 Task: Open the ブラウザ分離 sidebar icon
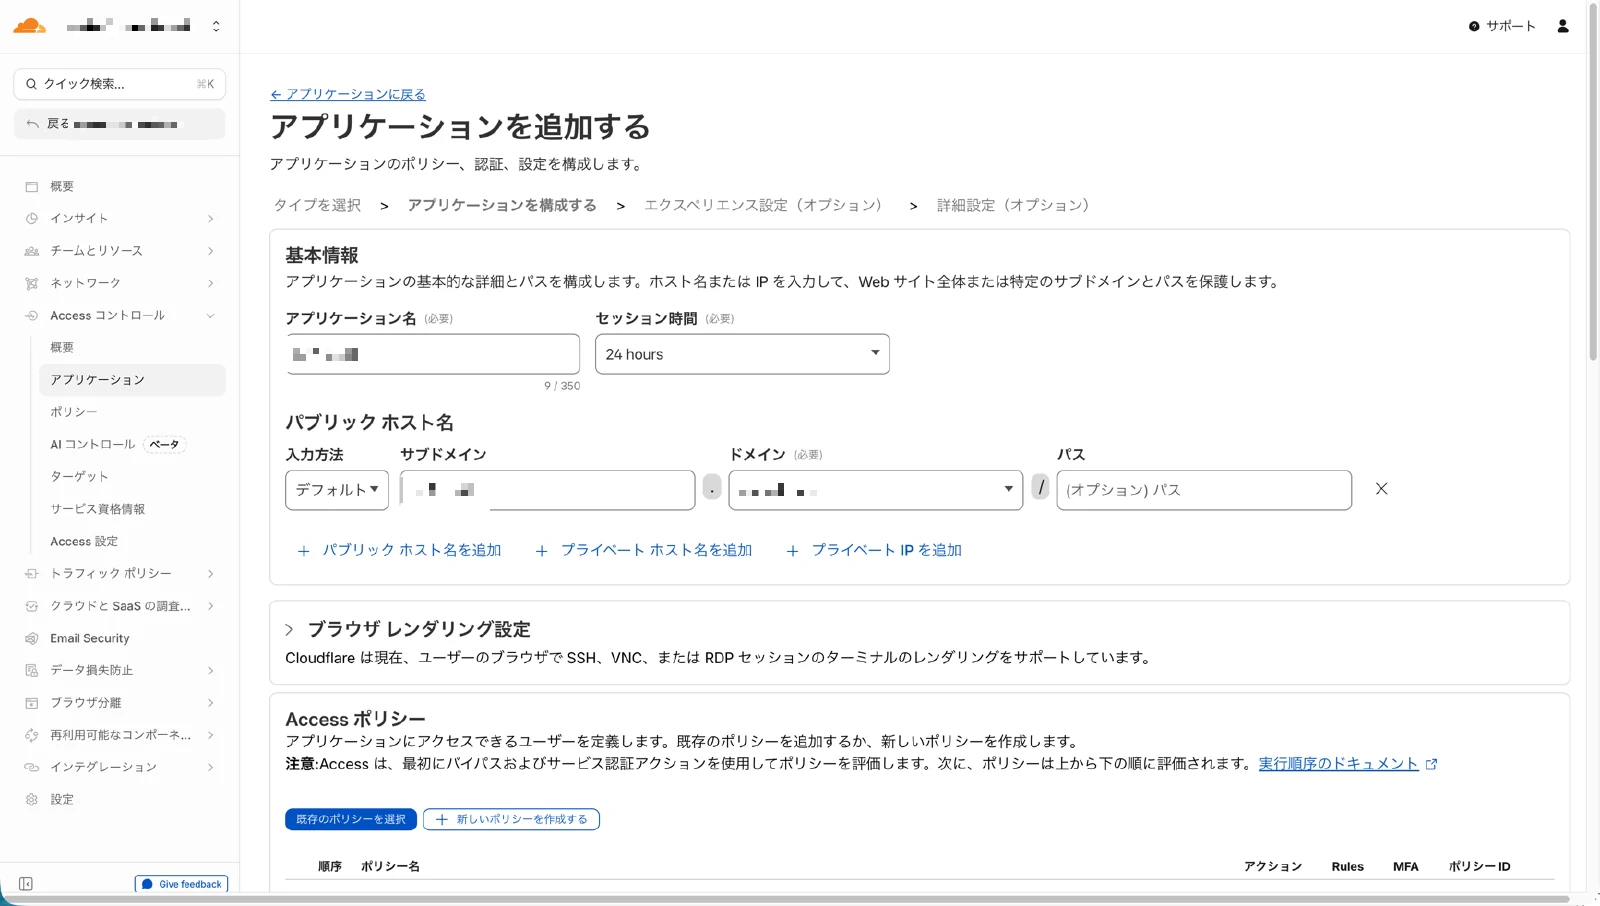(30, 702)
